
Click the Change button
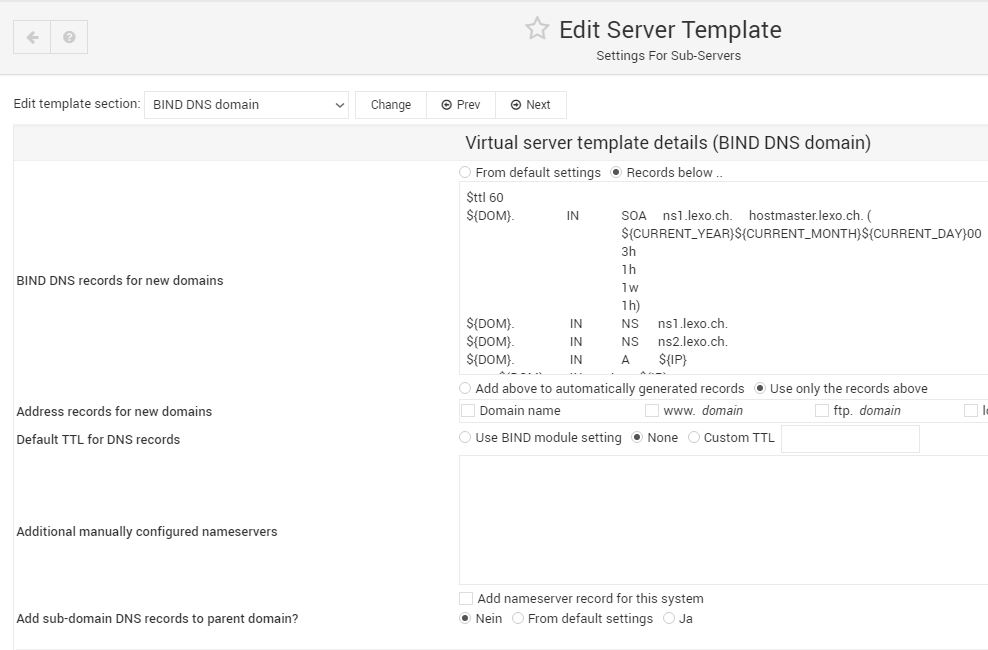tap(391, 105)
